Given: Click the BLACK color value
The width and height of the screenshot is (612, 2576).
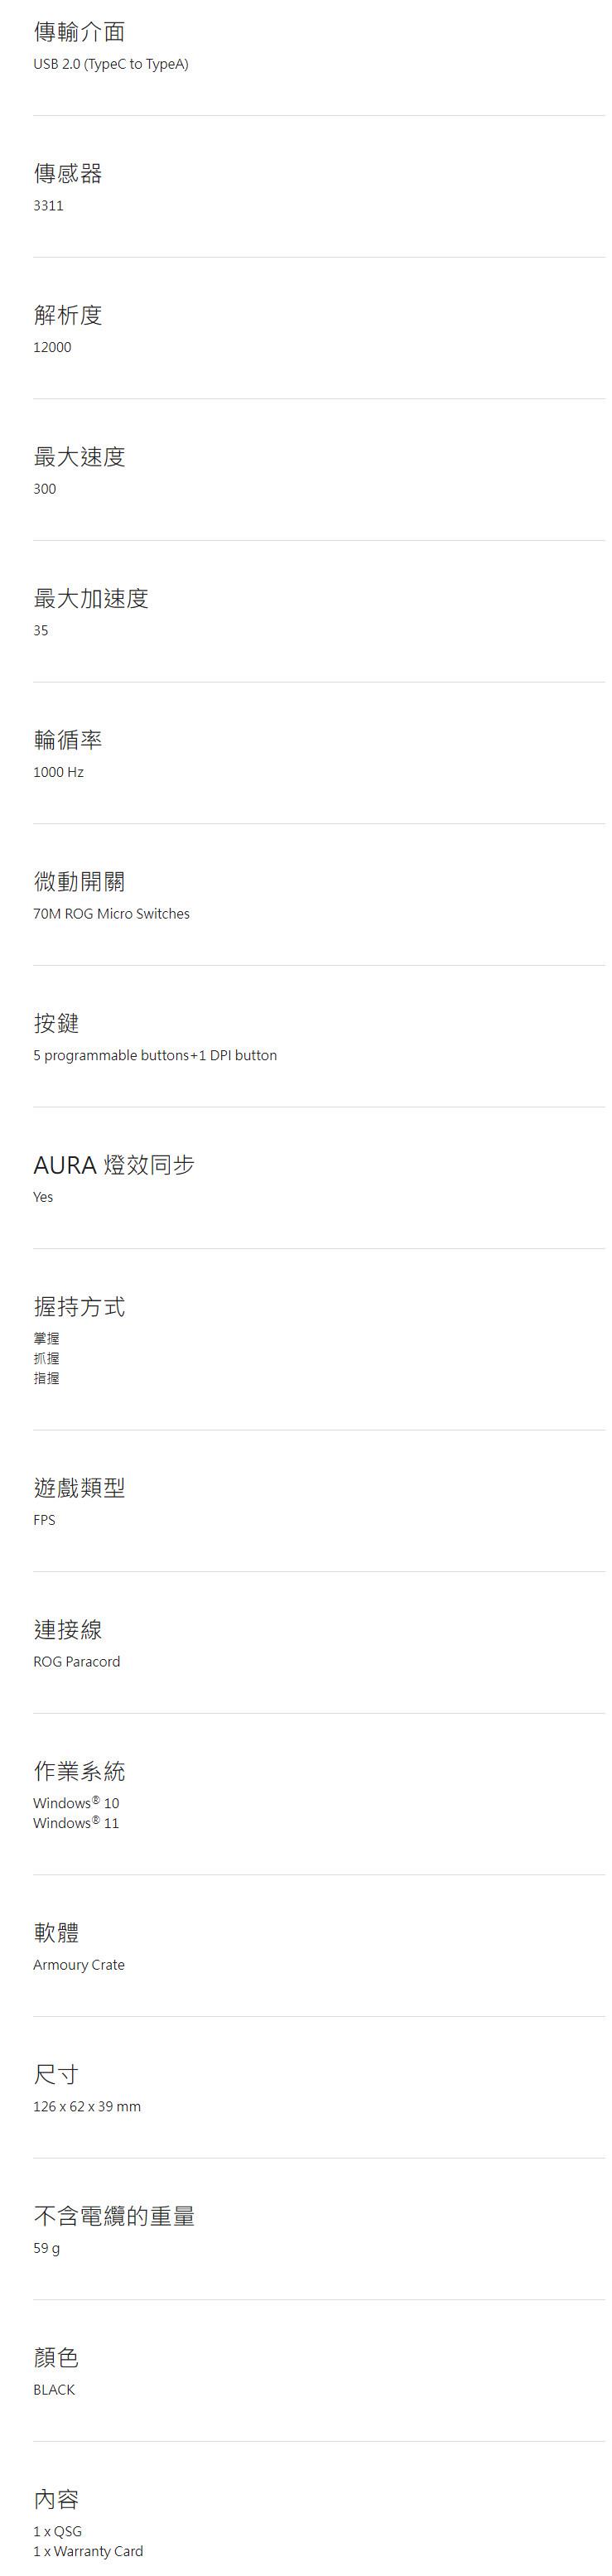Looking at the screenshot, I should pos(54,2389).
